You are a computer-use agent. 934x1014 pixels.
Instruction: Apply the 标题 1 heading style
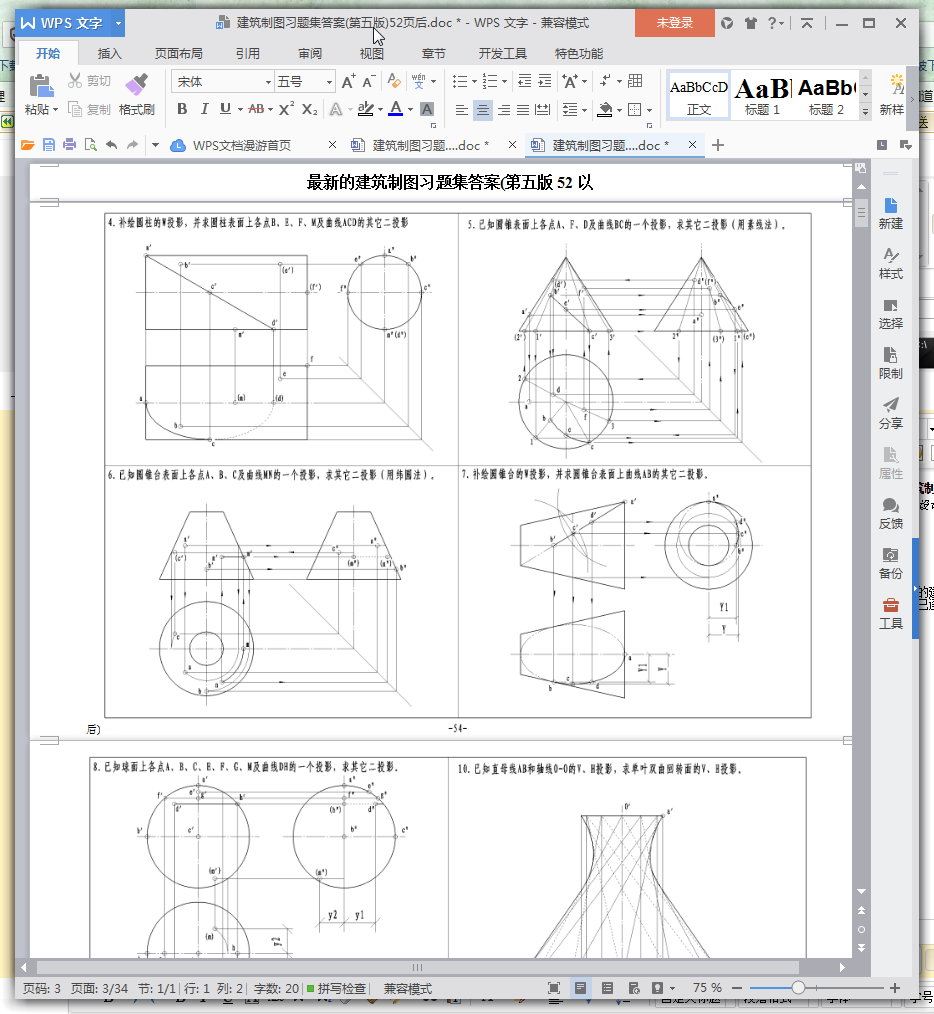tap(763, 95)
